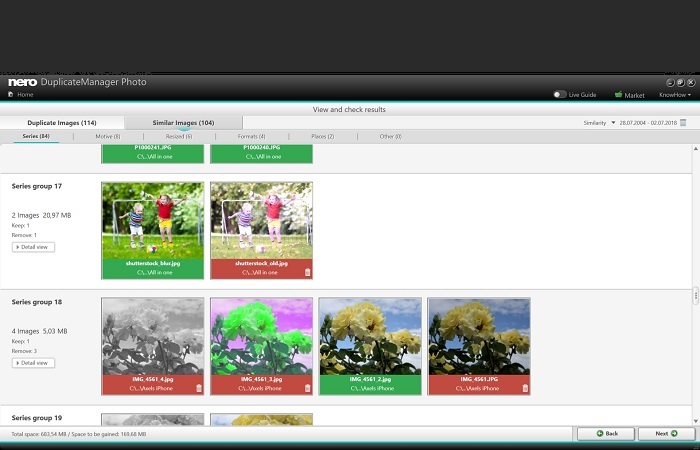Toggle the Live Guide switch

pyautogui.click(x=560, y=95)
